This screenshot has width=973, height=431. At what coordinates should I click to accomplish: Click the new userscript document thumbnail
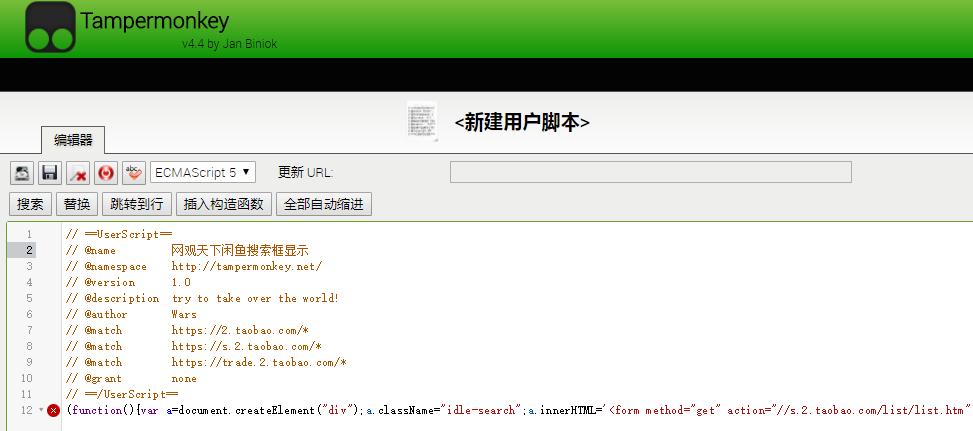coord(422,122)
